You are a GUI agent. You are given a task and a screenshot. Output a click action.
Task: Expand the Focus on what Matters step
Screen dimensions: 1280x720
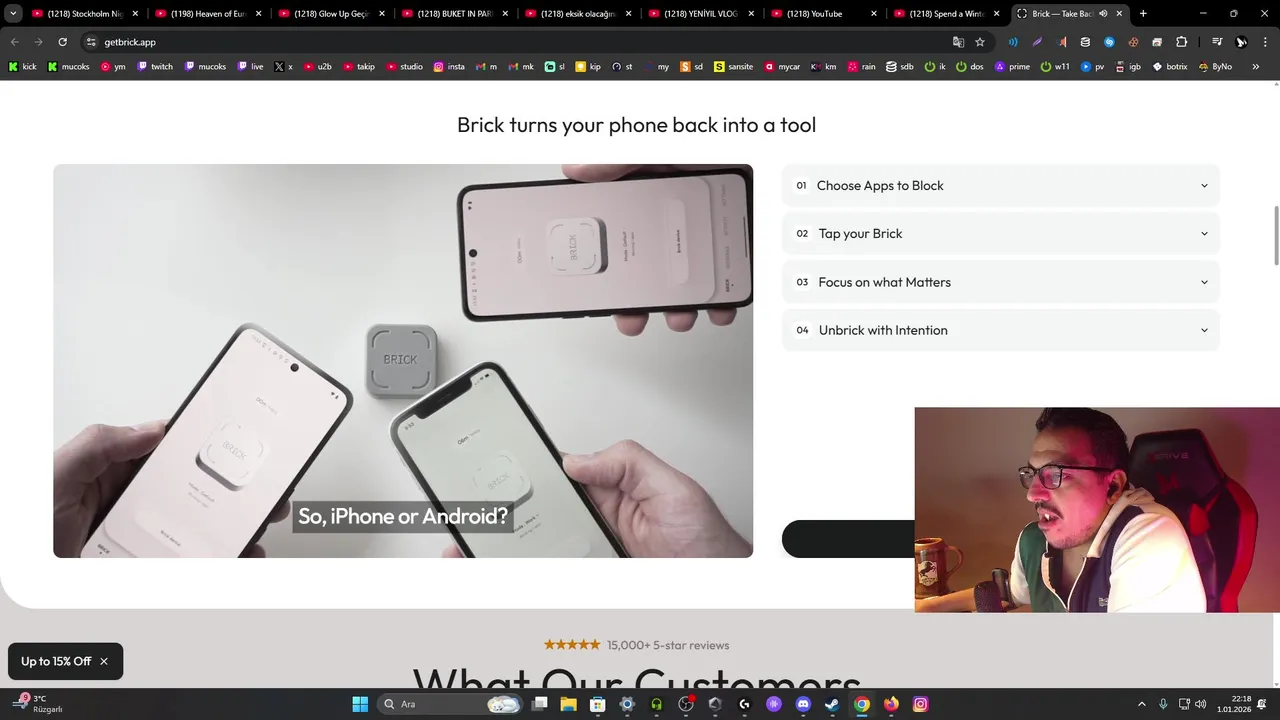click(x=1001, y=282)
